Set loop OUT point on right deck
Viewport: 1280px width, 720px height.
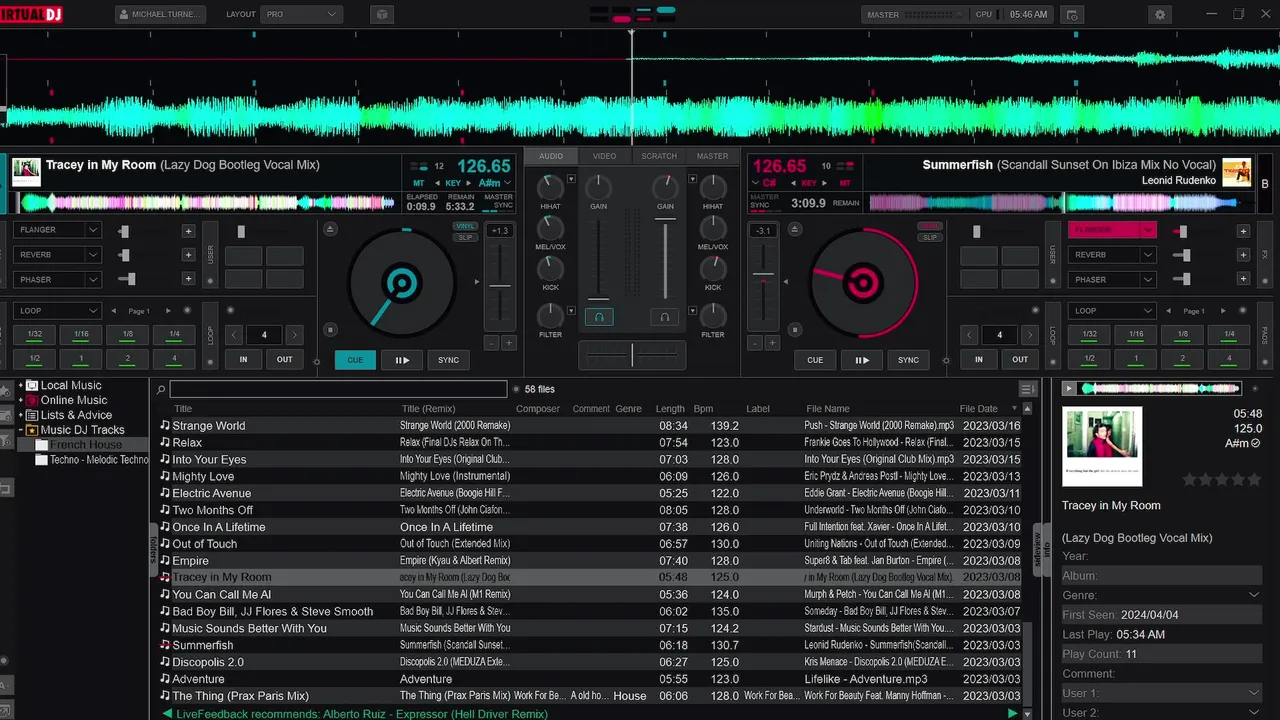pyautogui.click(x=1020, y=360)
